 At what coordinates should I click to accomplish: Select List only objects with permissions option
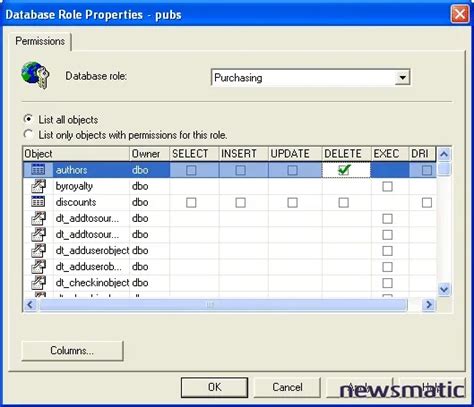click(x=29, y=134)
